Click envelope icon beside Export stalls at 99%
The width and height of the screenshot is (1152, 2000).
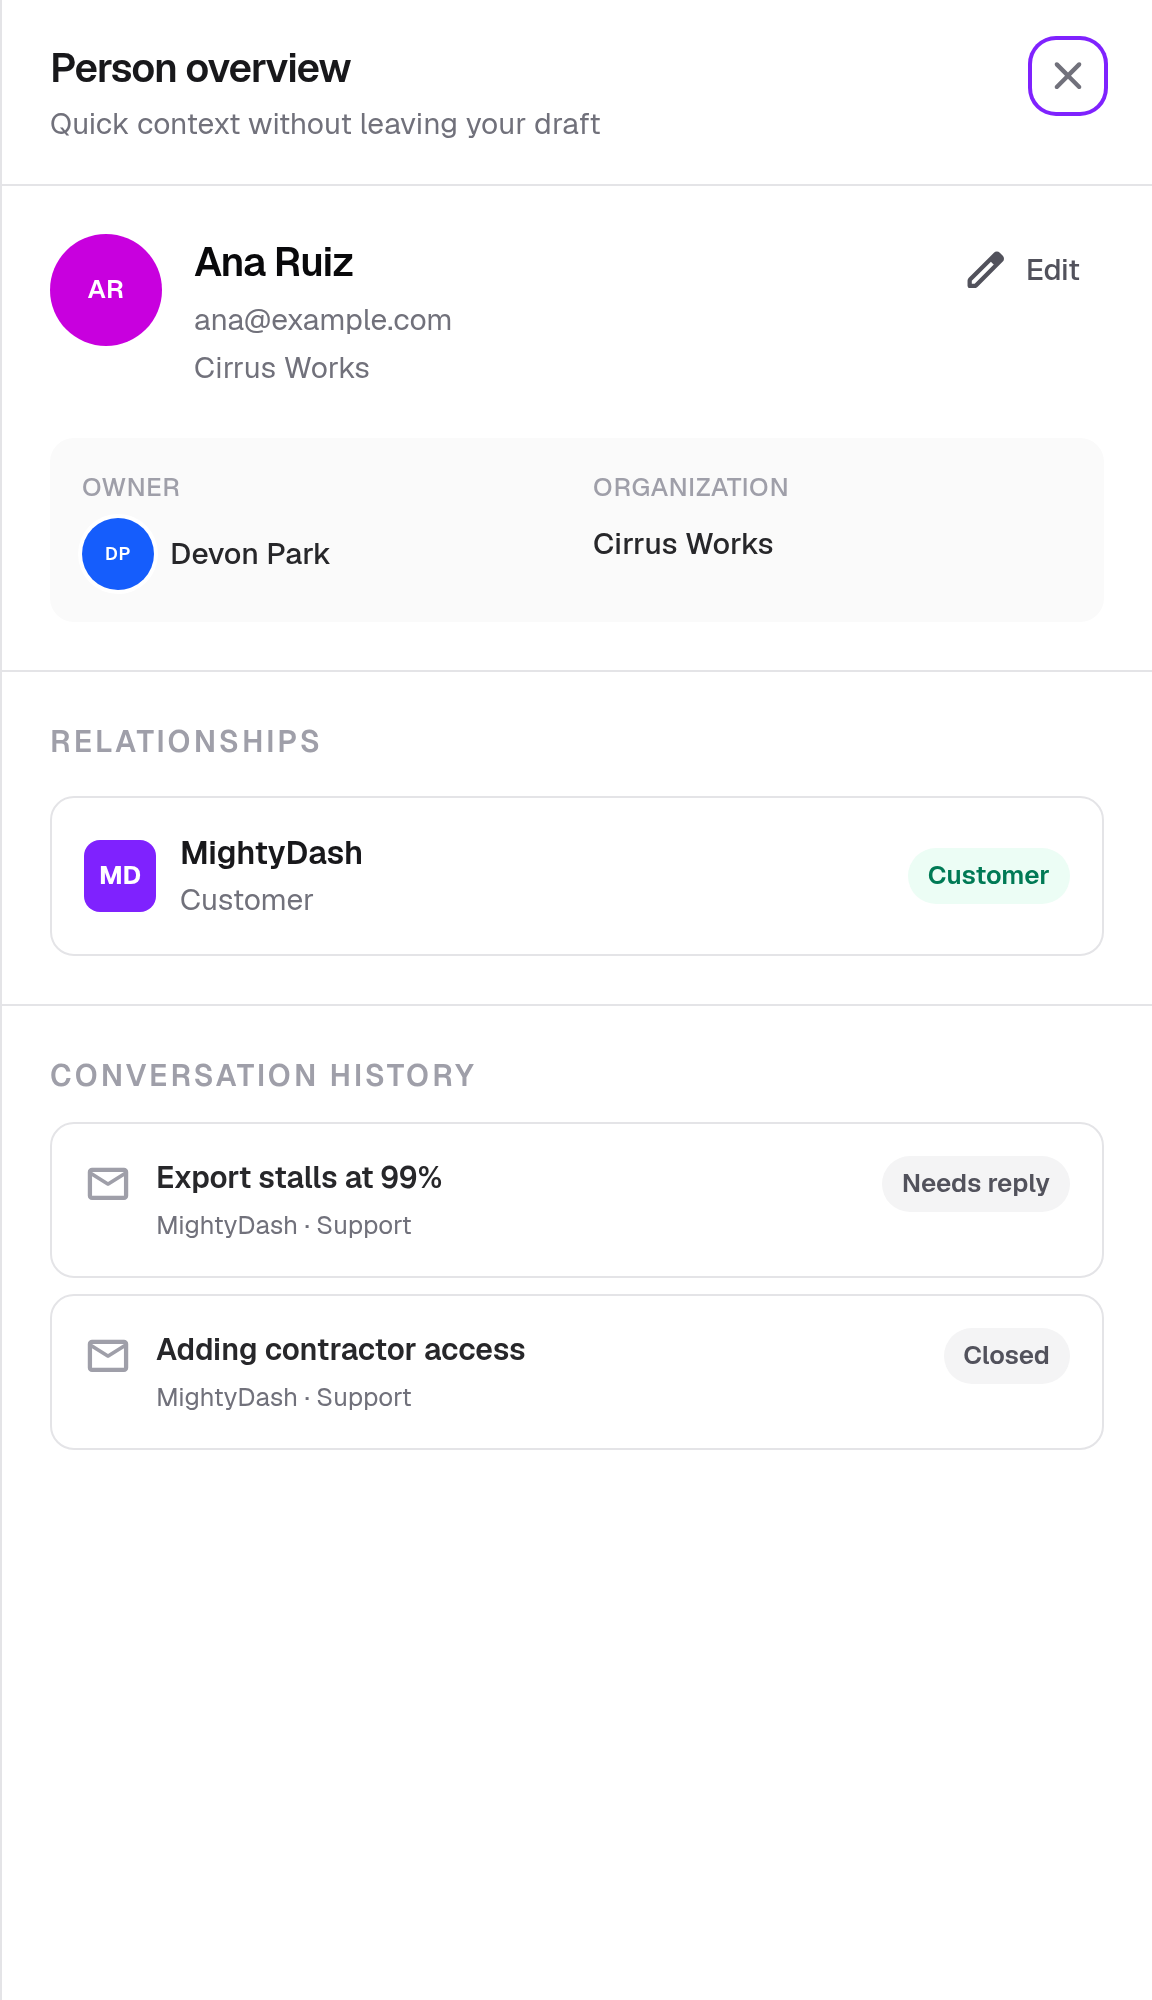click(108, 1183)
